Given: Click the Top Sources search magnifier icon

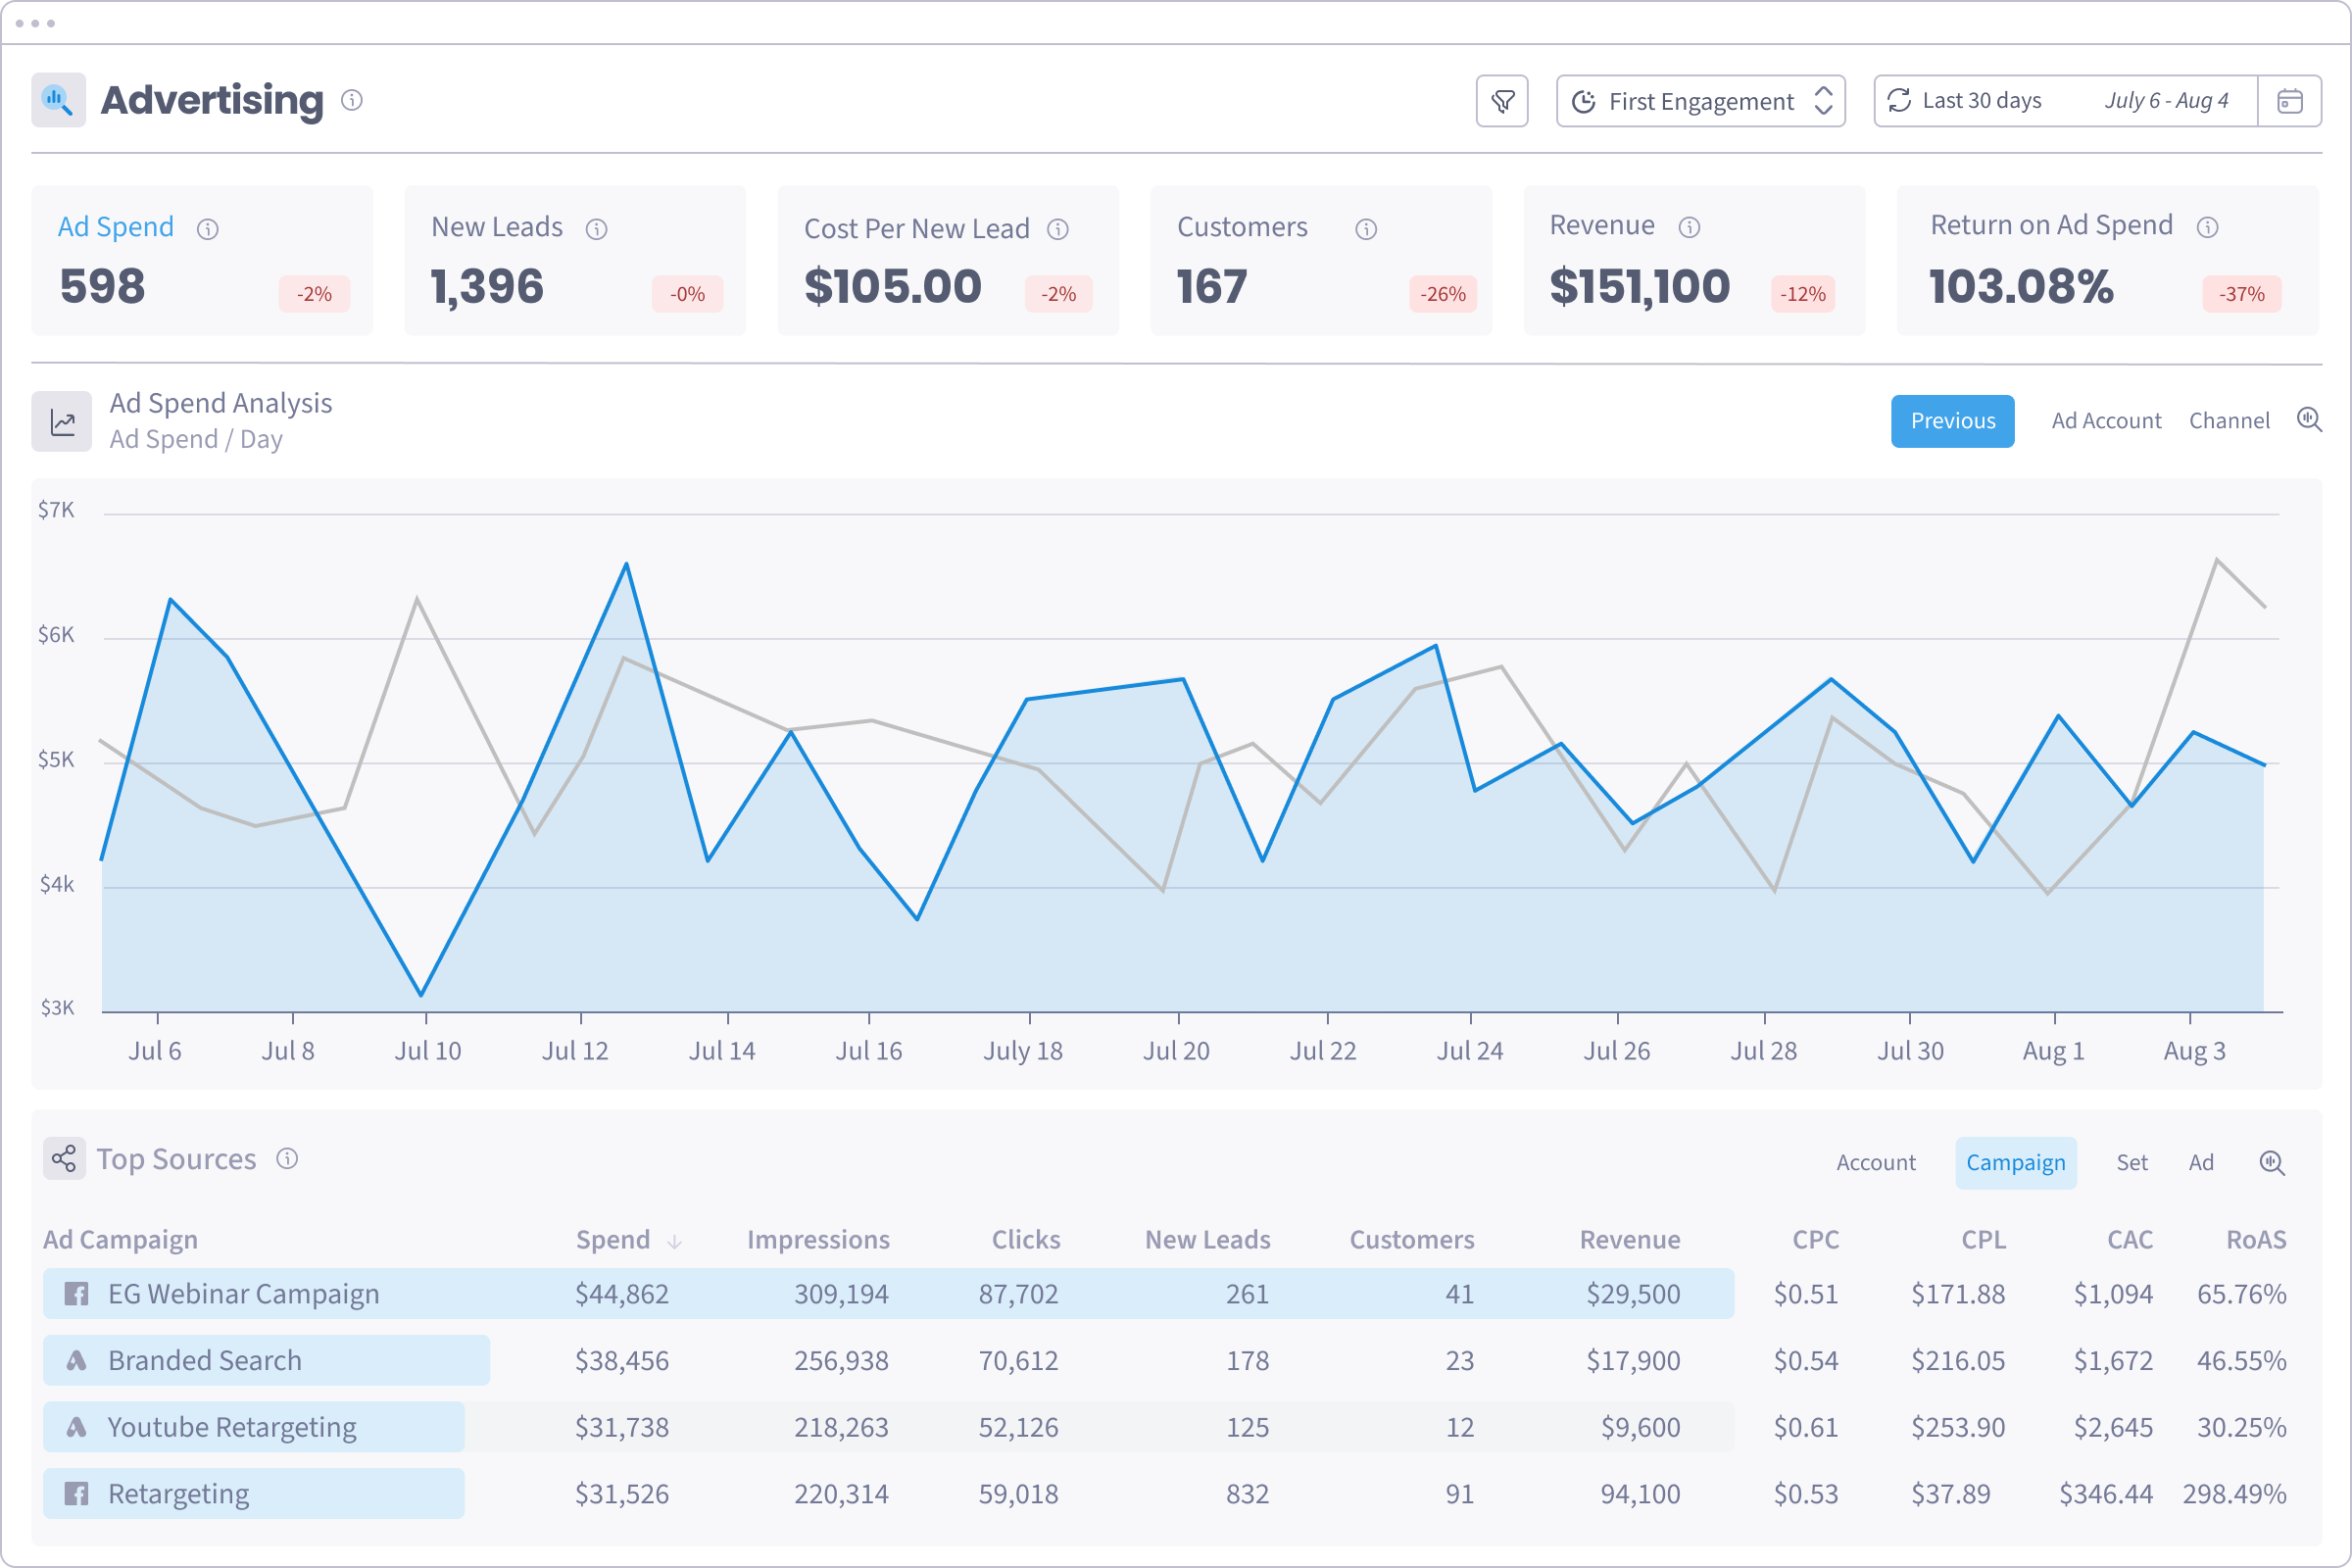Looking at the screenshot, I should click(2272, 1162).
